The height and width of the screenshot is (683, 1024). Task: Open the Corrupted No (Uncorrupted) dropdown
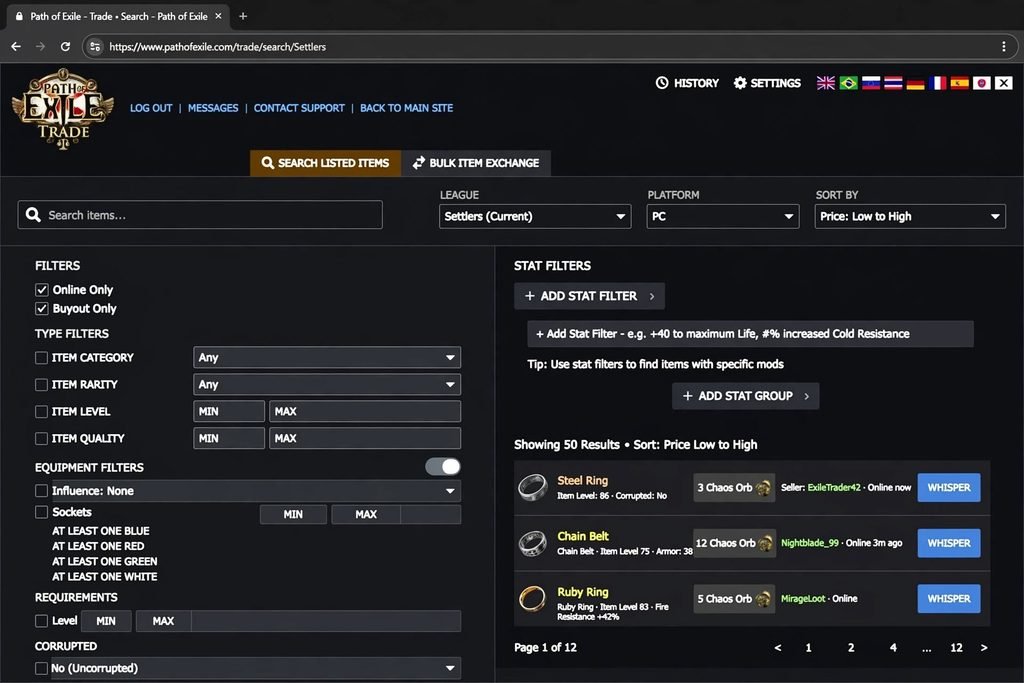coord(255,668)
